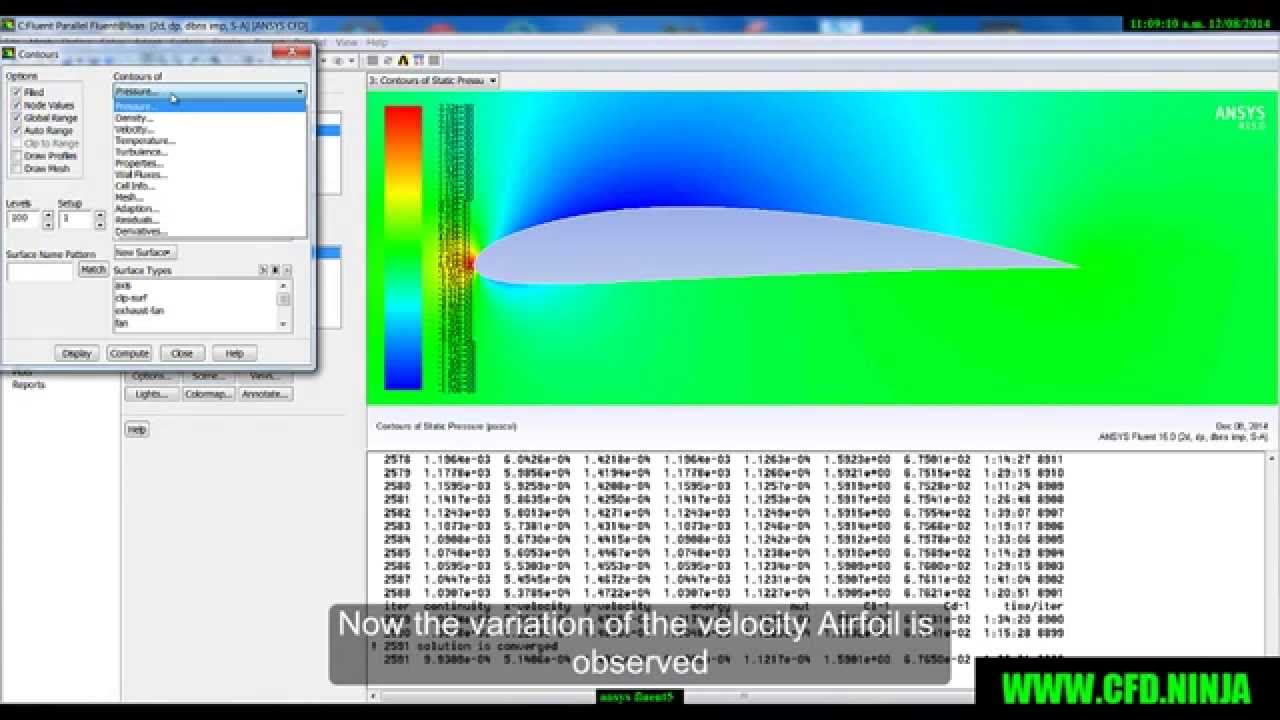The width and height of the screenshot is (1280, 720).
Task: Toggle the Node Values checkbox
Action: coord(16,105)
